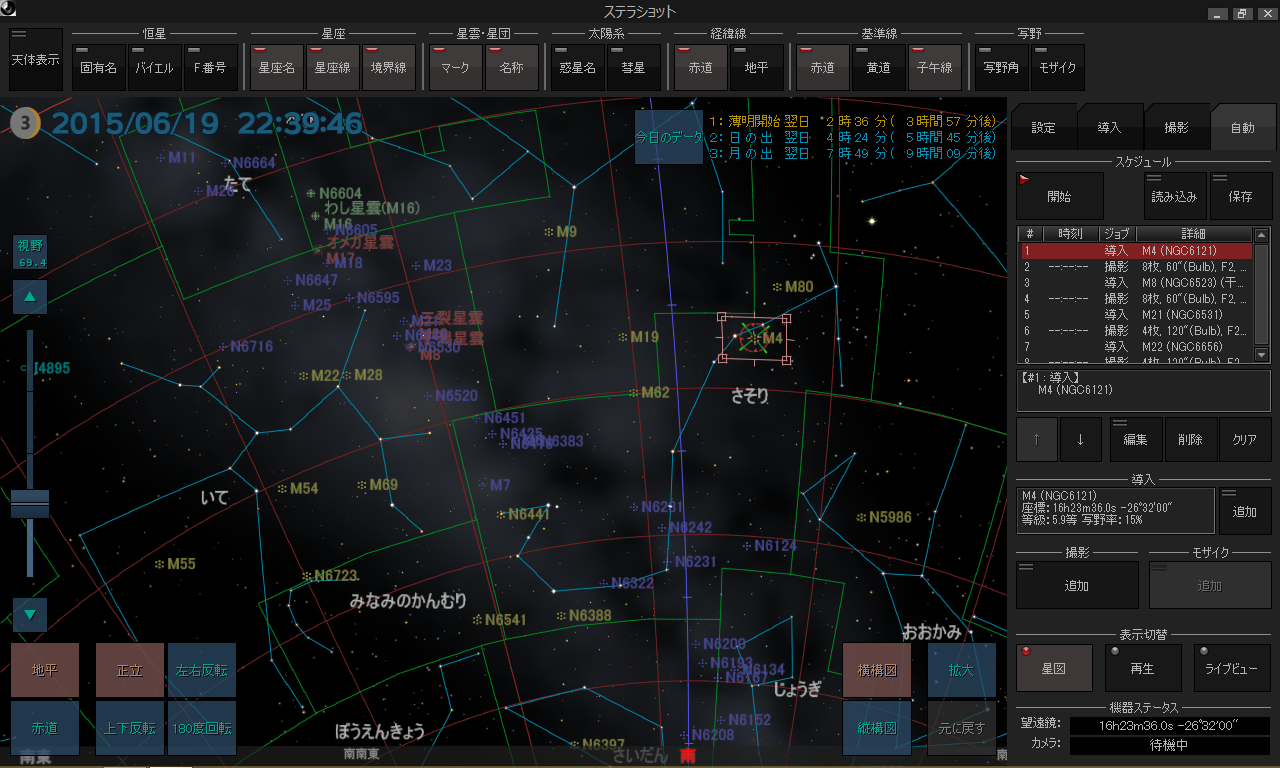Move schedule item up with ↑ arrow
Image resolution: width=1280 pixels, height=768 pixels.
click(x=1037, y=439)
